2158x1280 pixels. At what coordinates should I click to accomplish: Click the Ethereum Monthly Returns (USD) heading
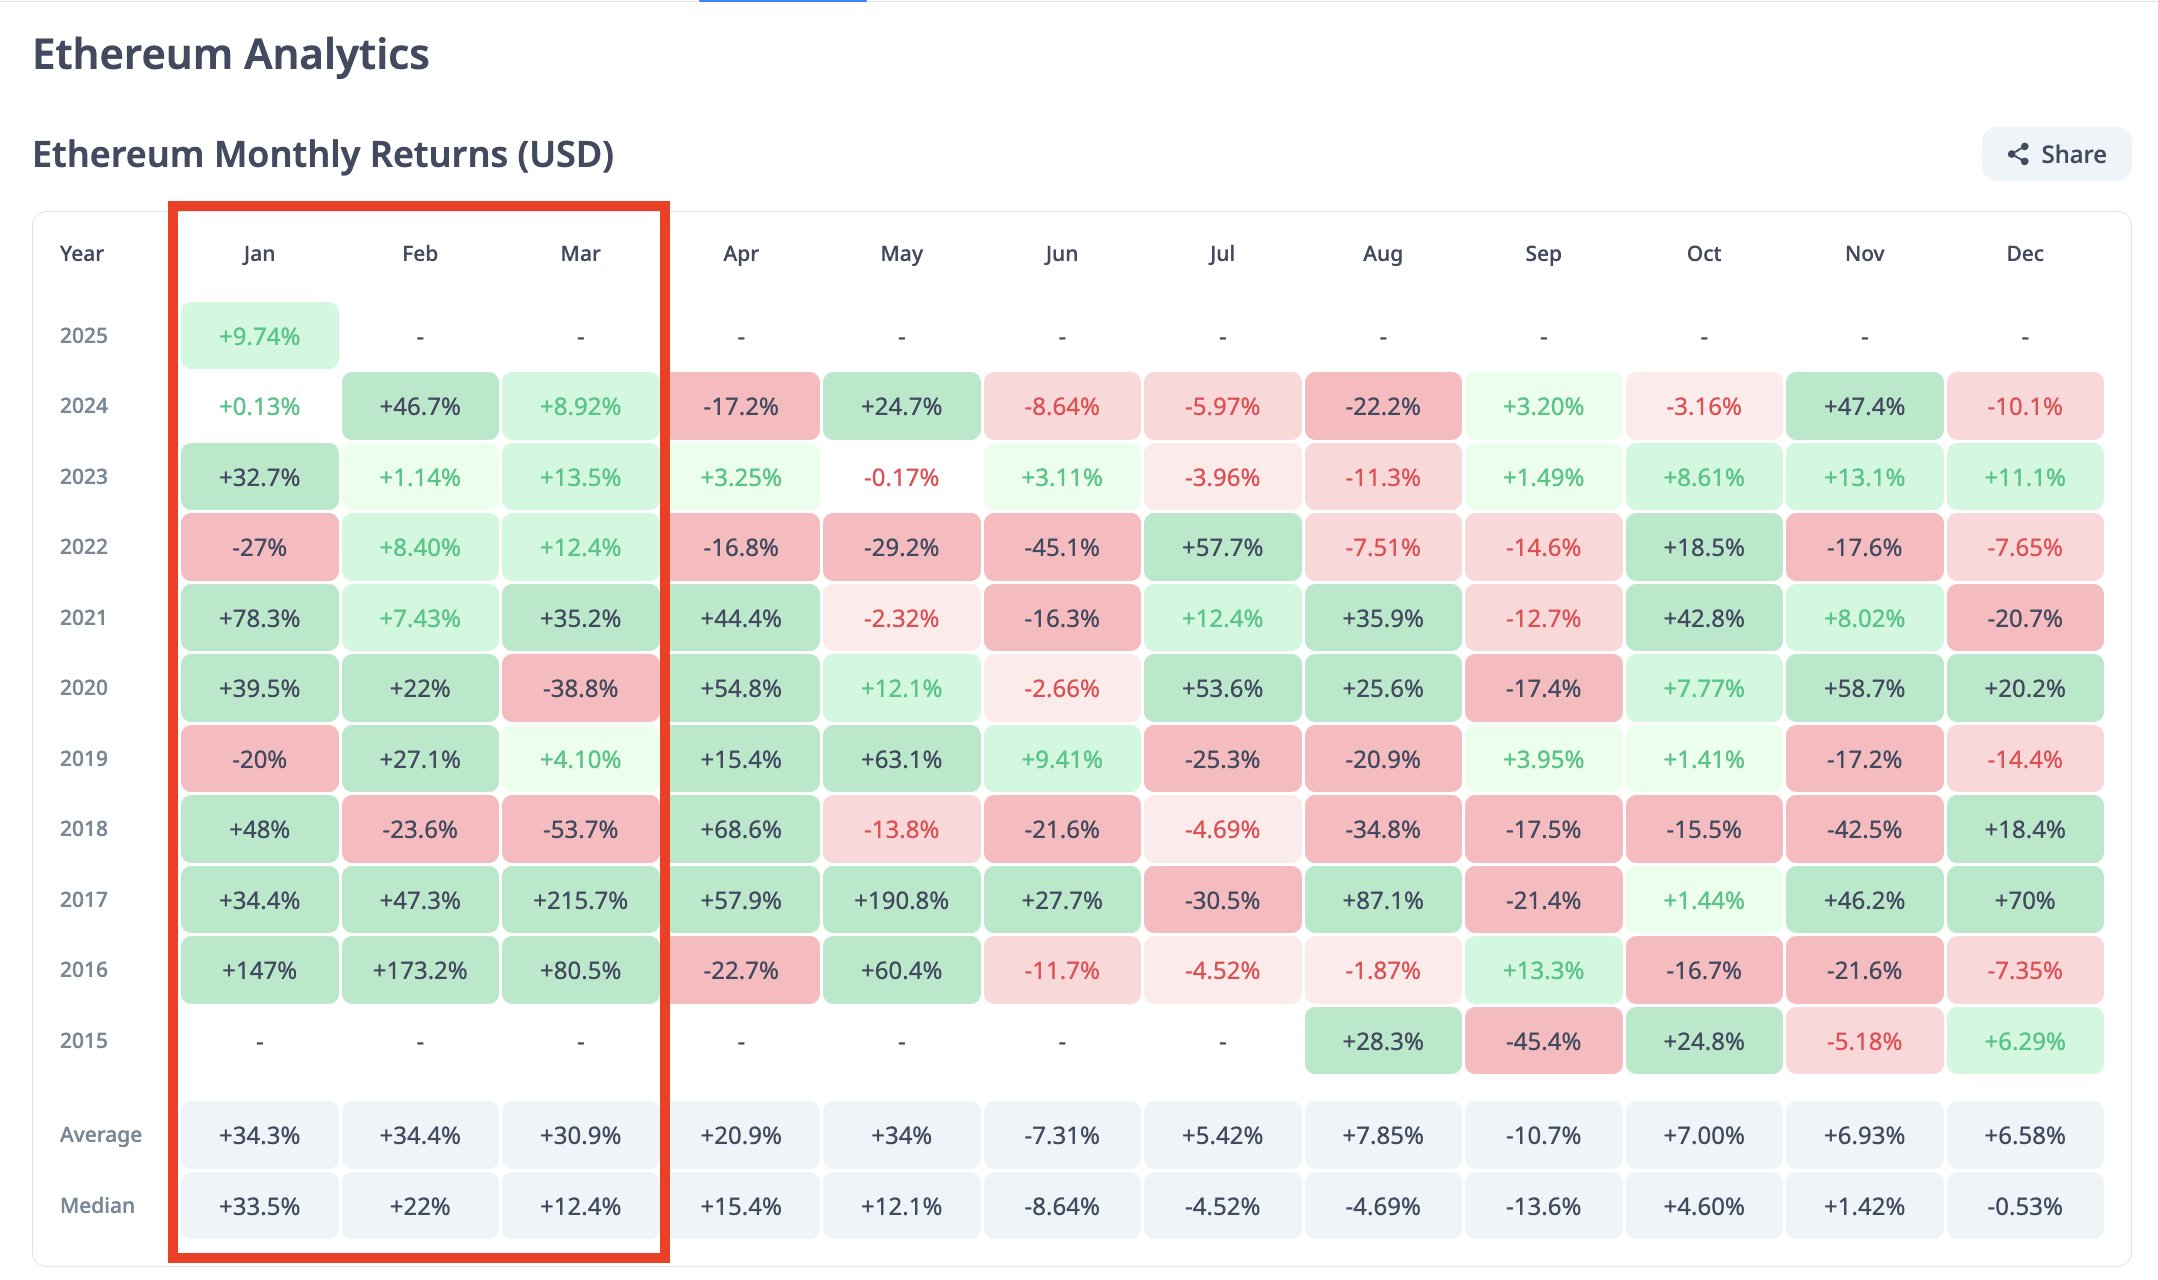point(322,154)
